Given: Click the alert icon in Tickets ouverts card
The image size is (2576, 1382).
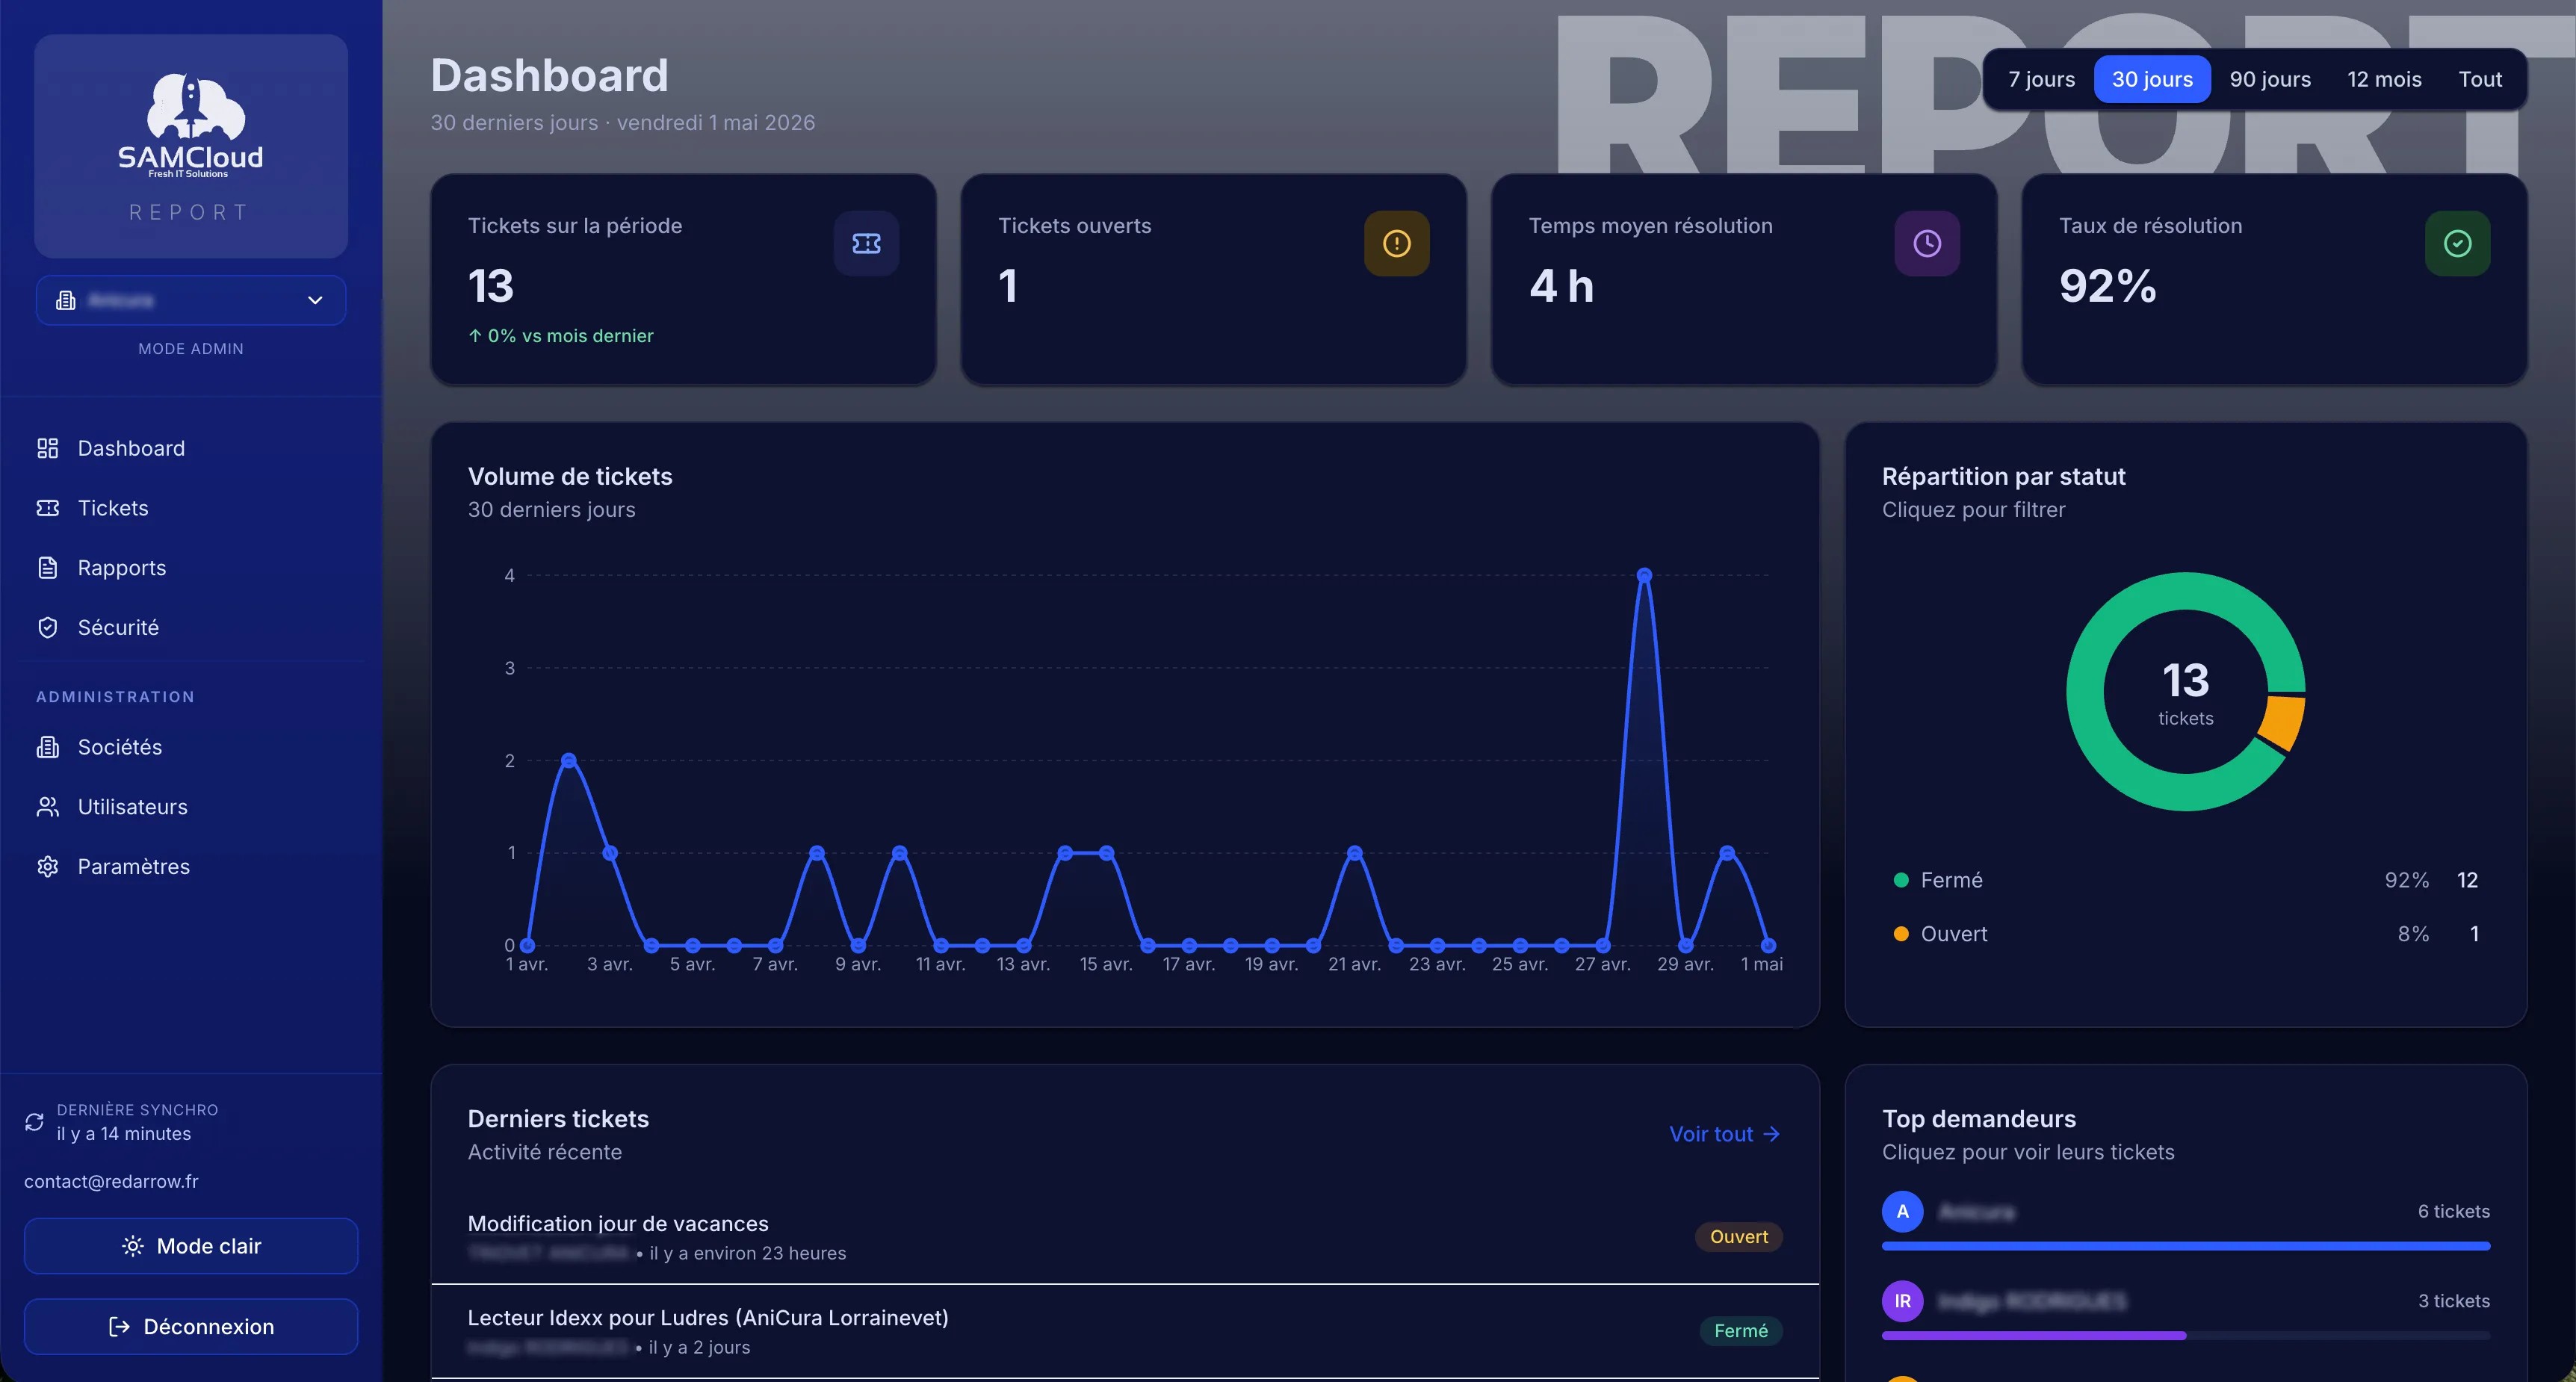Looking at the screenshot, I should (x=1396, y=243).
